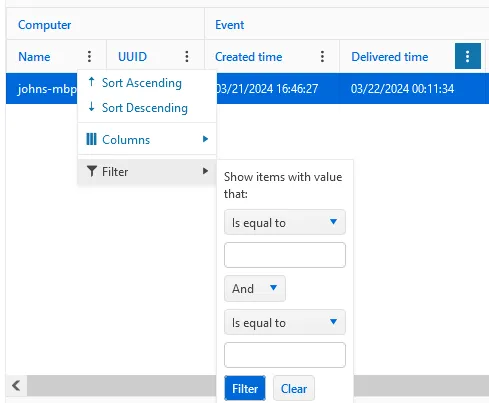Click the Computer group header
489x403 pixels.
pyautogui.click(x=44, y=25)
